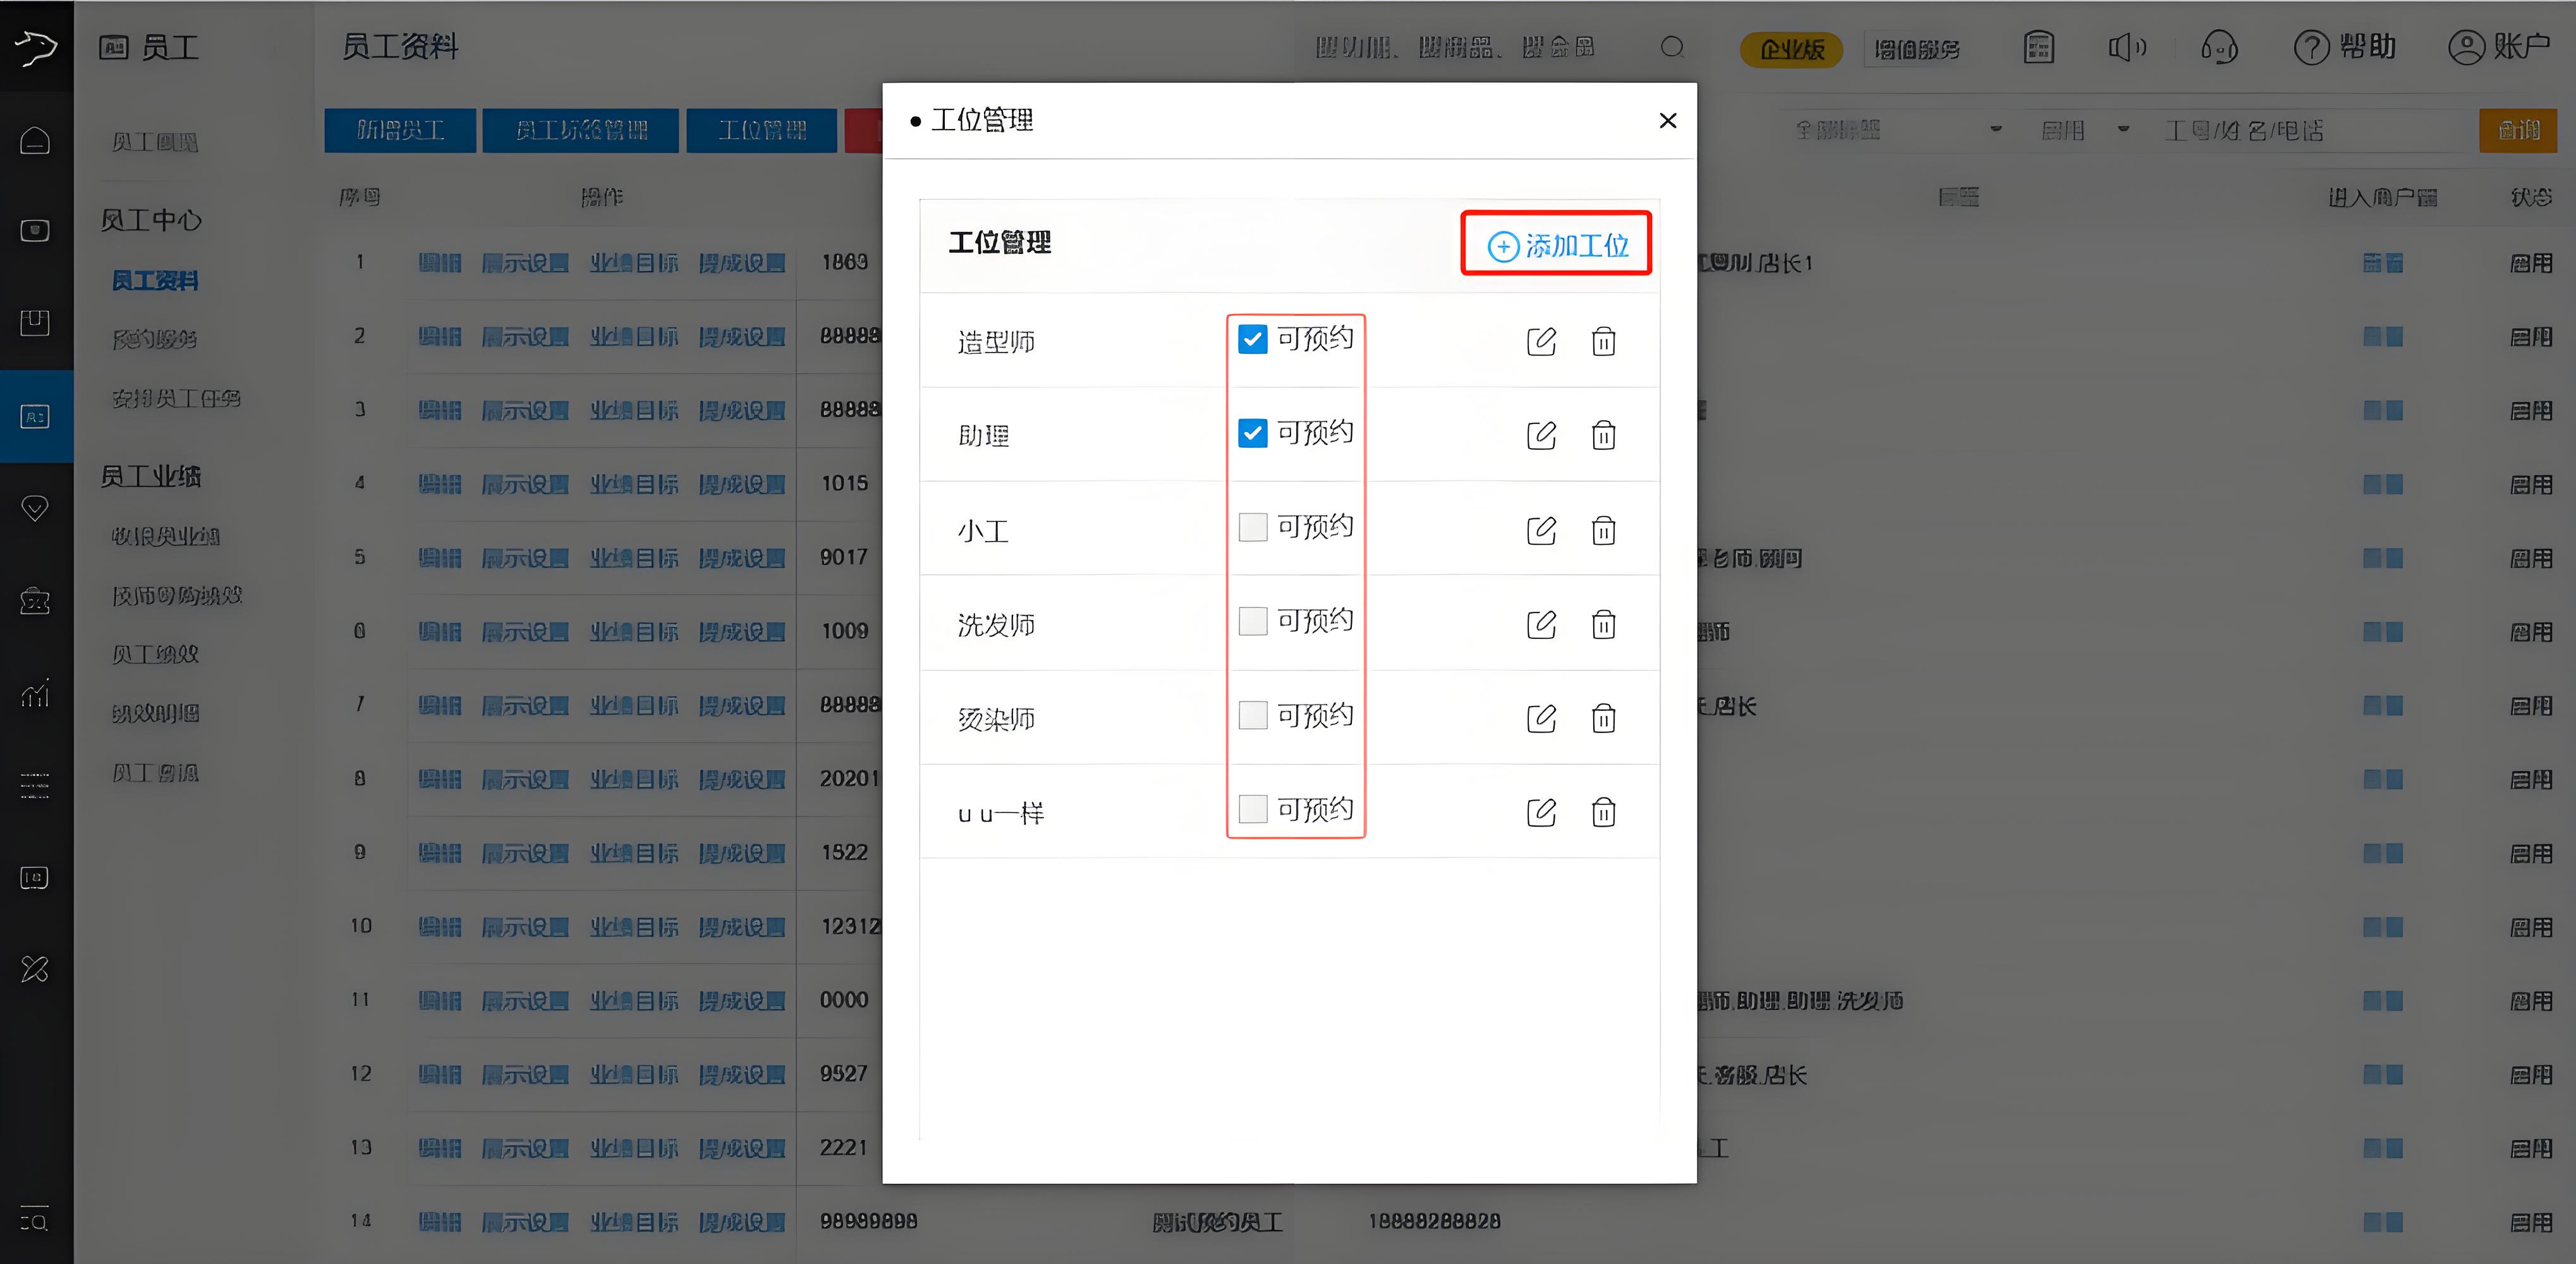Click the 洗发师 position name
Viewport: 2576px width, 1264px height.
click(996, 625)
